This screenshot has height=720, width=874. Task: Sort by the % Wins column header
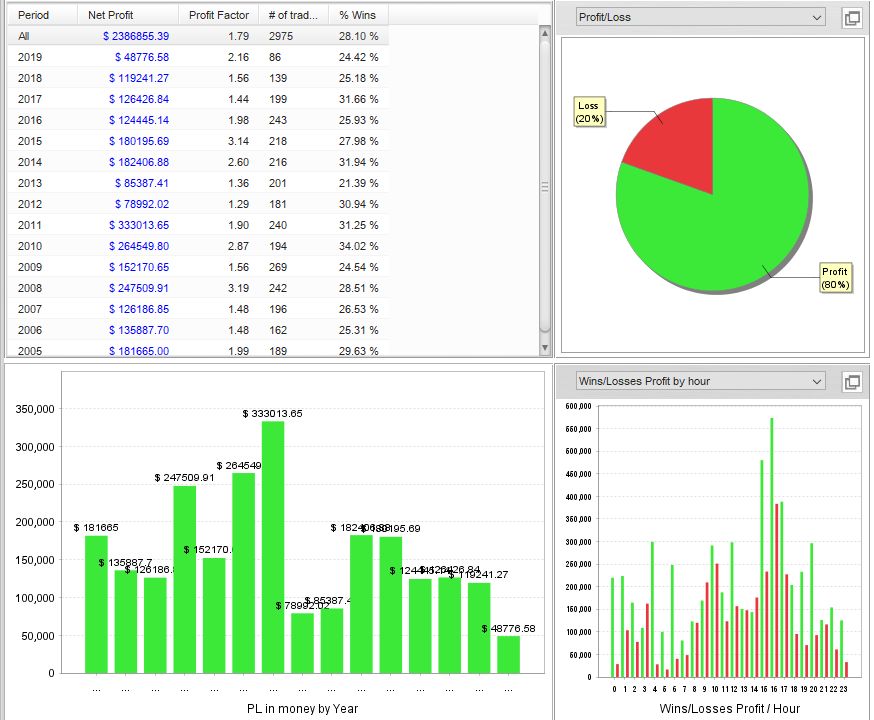pyautogui.click(x=358, y=15)
